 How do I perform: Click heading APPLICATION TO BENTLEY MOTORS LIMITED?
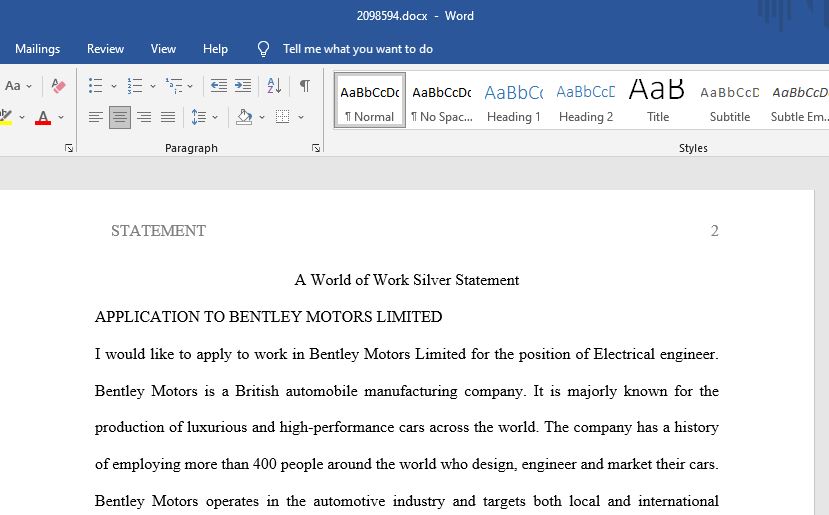coord(269,317)
